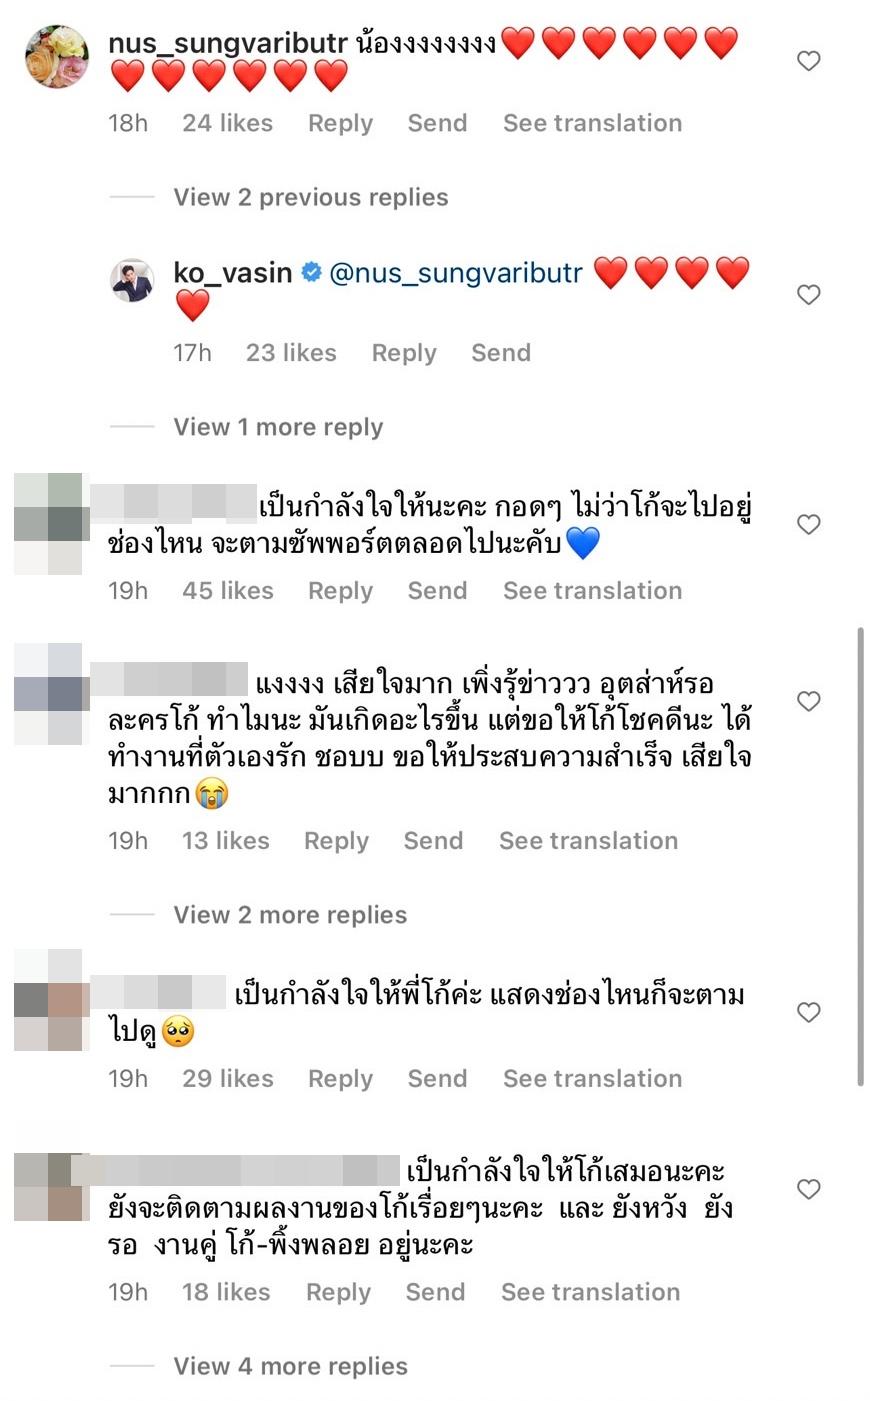Open the nus_sungvaributr profile picture
The image size is (870, 1401).
click(56, 56)
